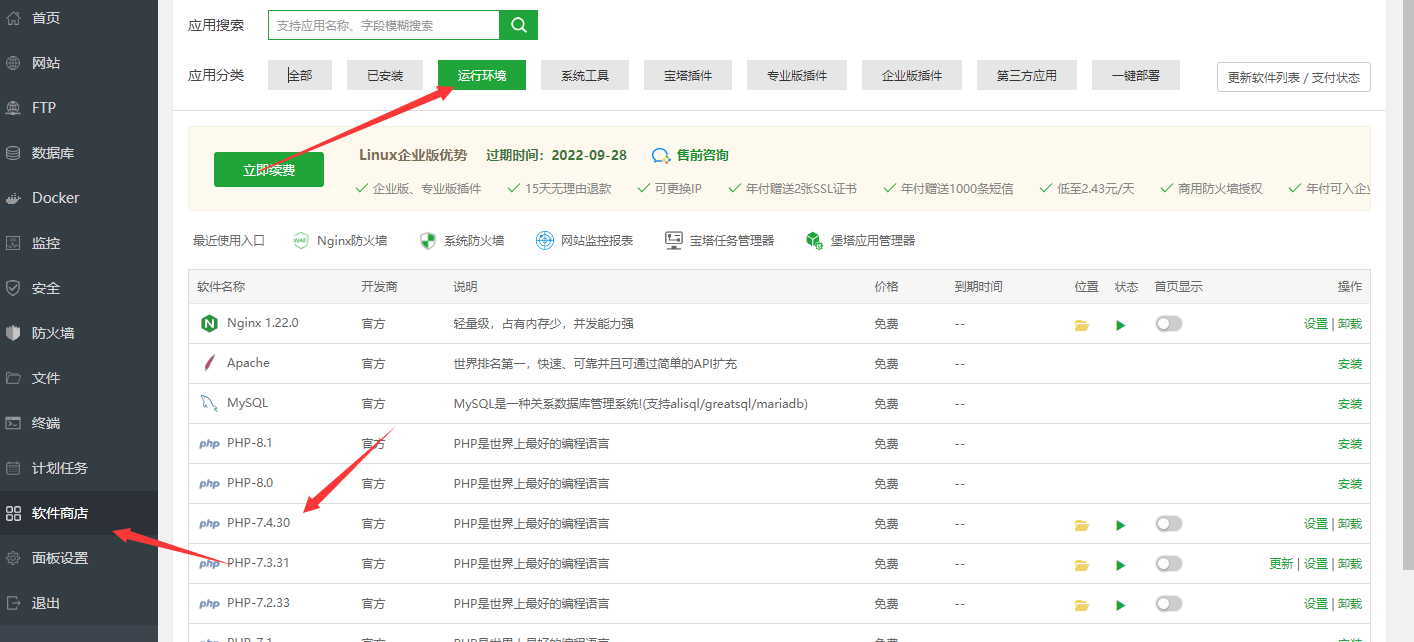Go to 首页 in sidebar
The height and width of the screenshot is (642, 1414).
click(79, 18)
